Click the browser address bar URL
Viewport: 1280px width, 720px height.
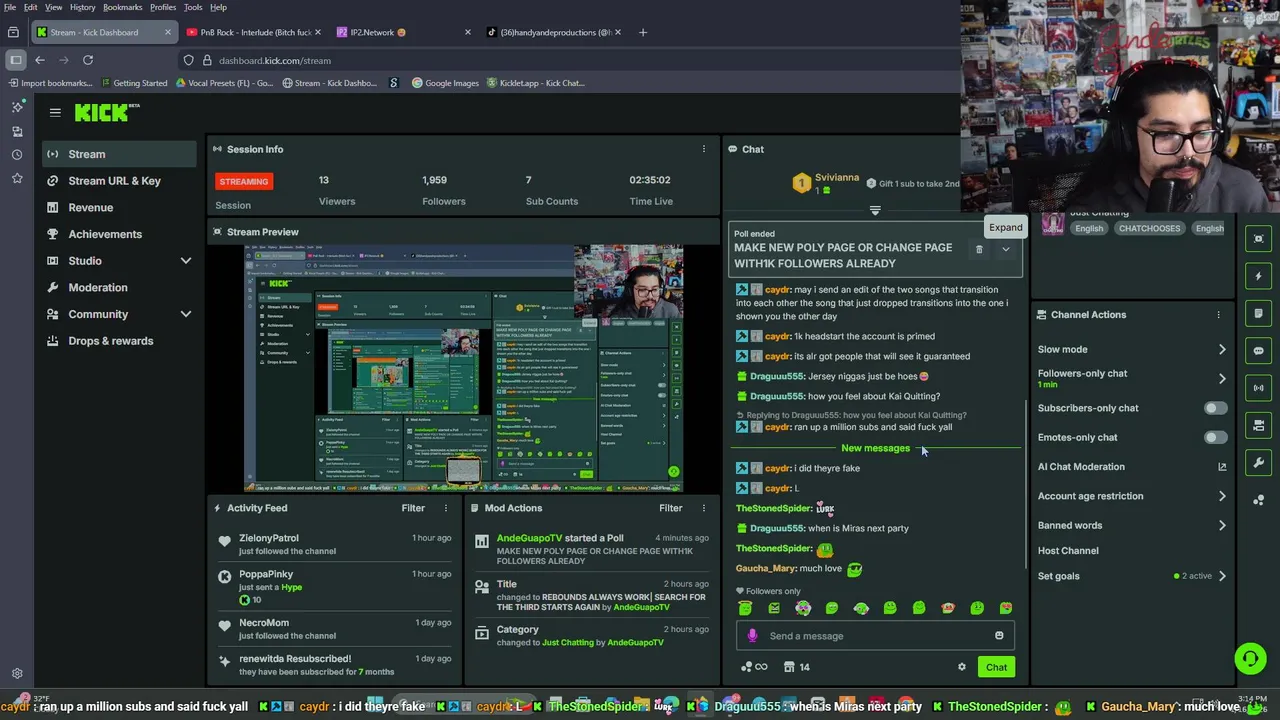275,60
